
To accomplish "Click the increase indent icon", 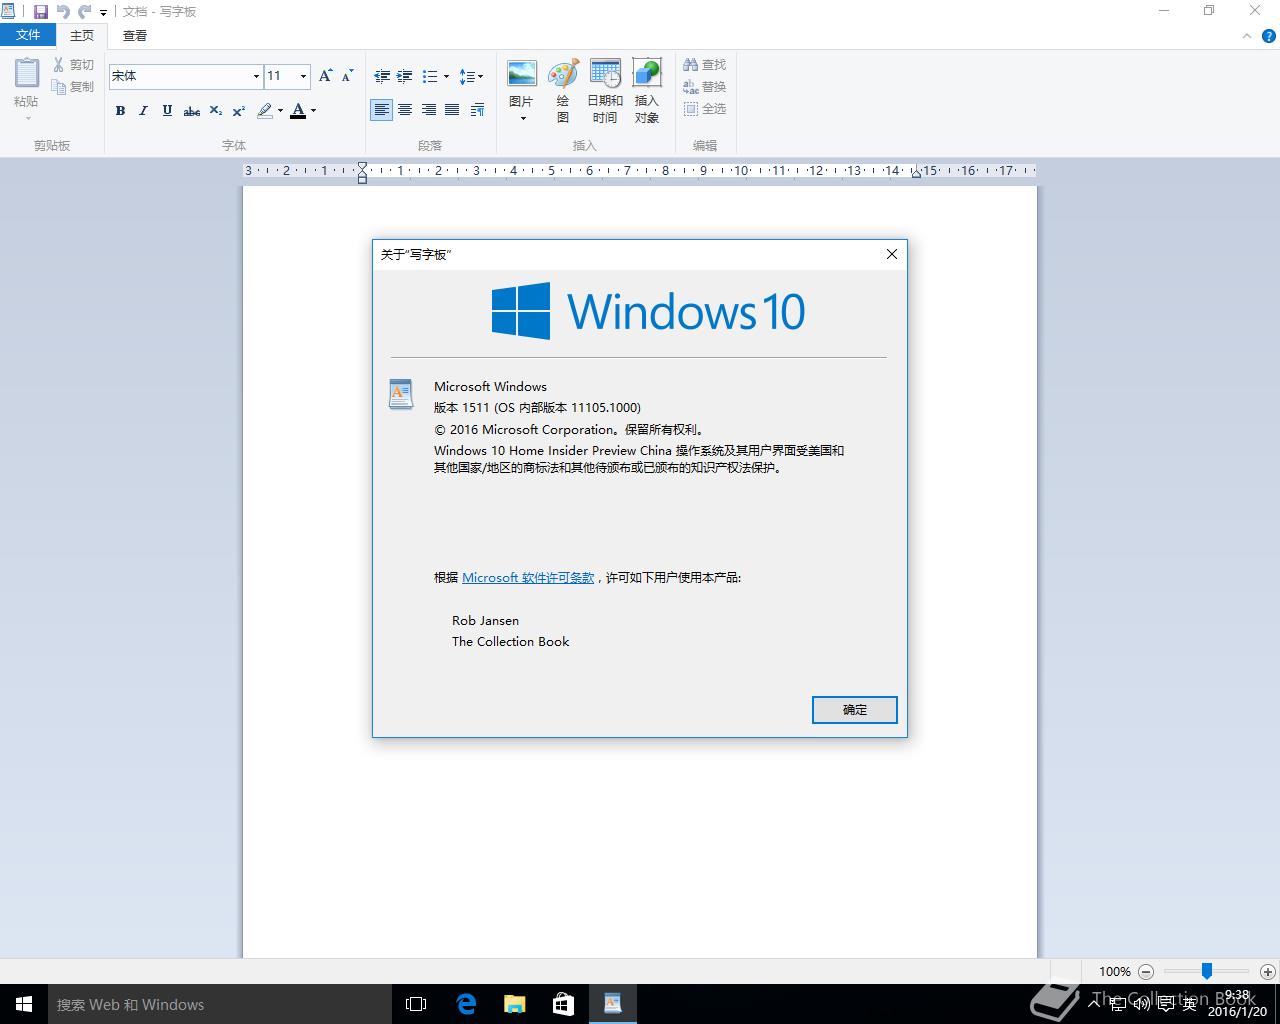I will [405, 76].
